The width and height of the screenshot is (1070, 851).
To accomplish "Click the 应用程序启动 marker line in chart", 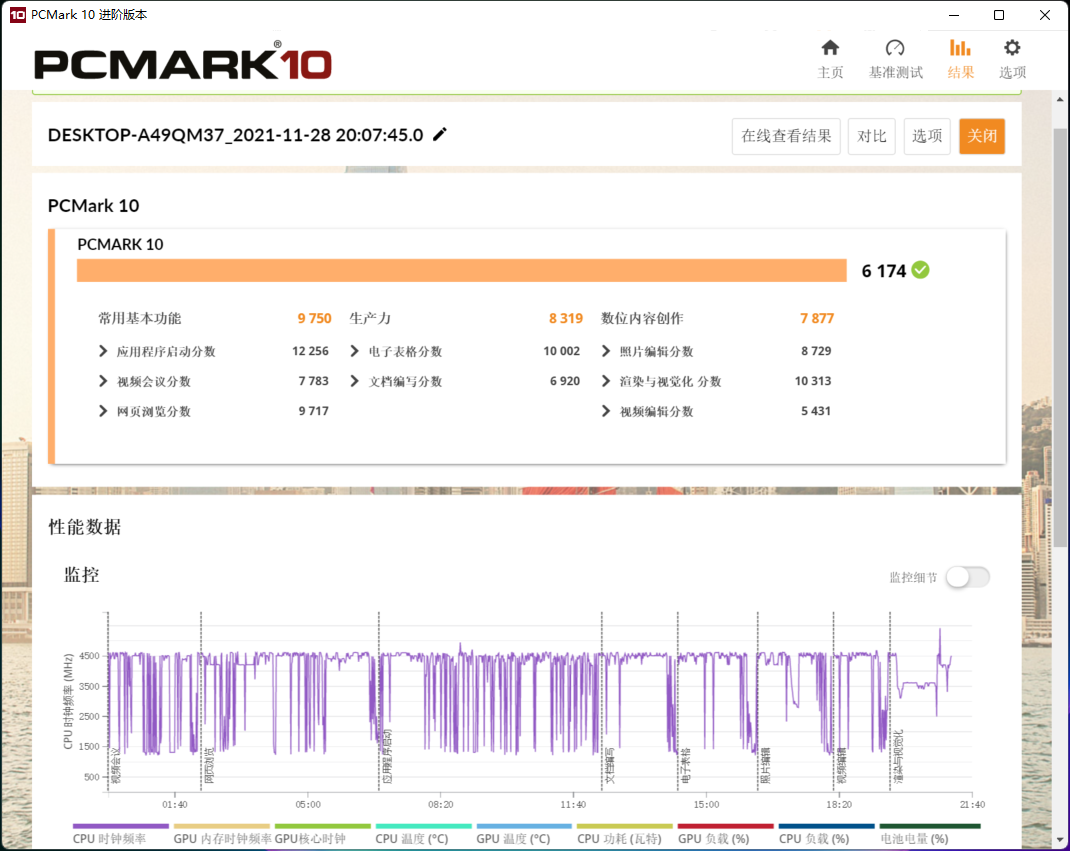I will (379, 702).
